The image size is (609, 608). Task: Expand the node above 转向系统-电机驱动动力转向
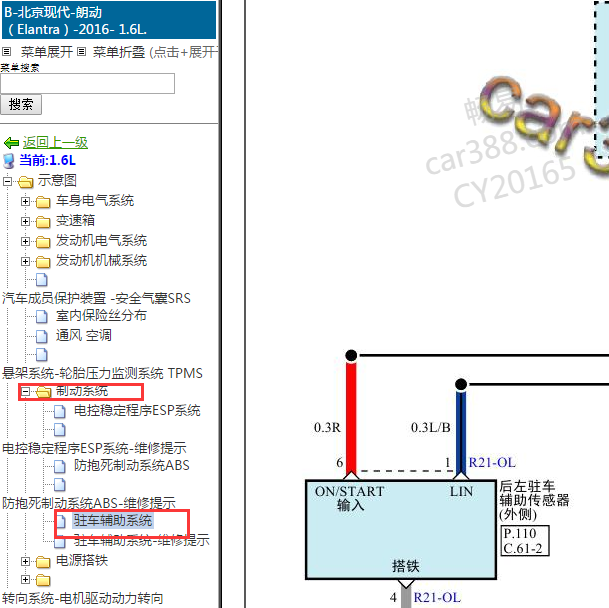[x=25, y=580]
